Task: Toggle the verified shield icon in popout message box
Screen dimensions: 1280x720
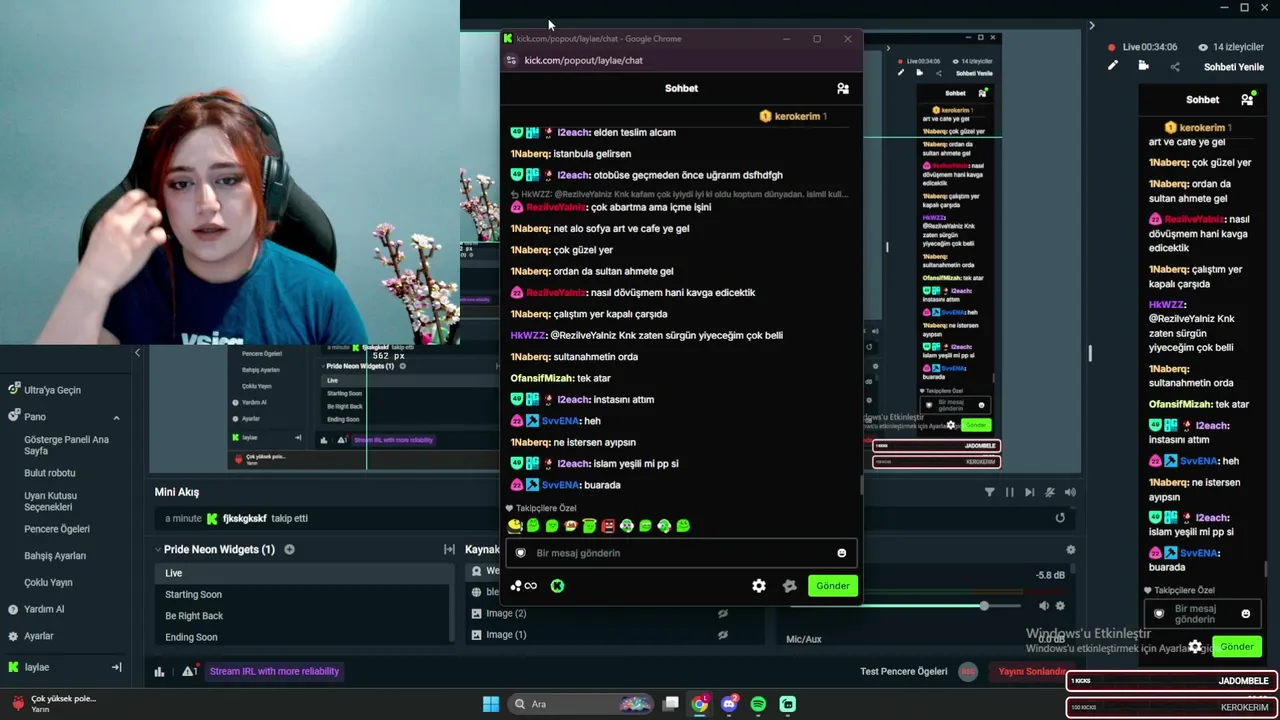Action: click(520, 553)
